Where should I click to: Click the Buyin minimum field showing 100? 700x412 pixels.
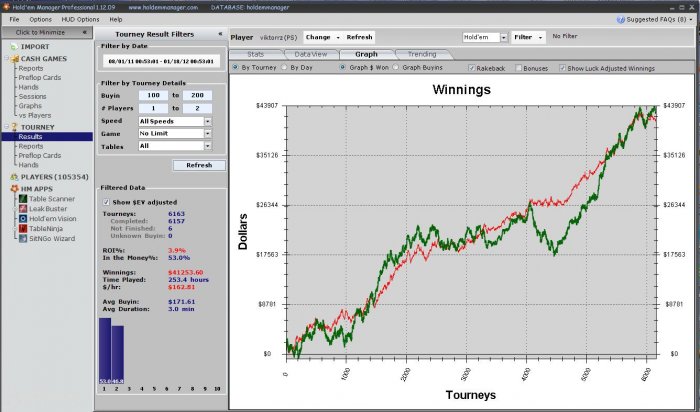point(154,95)
